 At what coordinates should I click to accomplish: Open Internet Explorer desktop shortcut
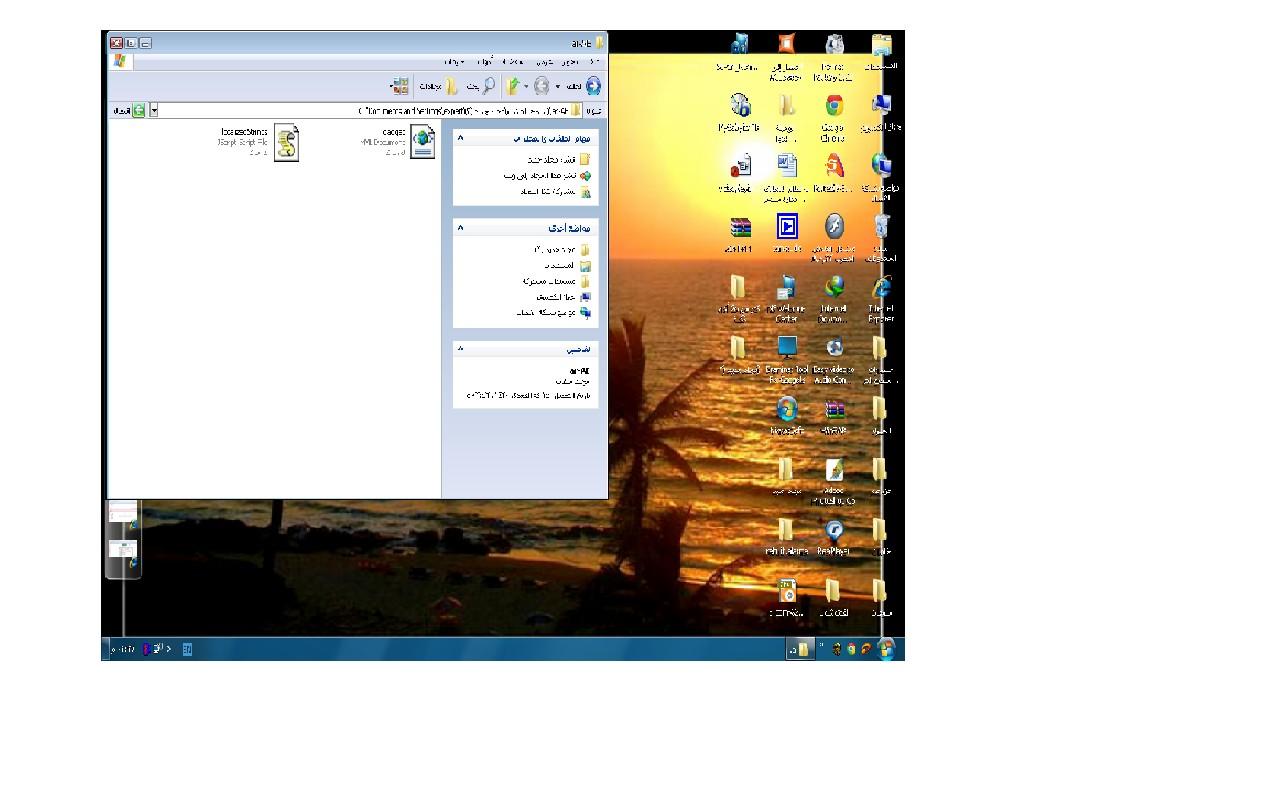pyautogui.click(x=881, y=288)
